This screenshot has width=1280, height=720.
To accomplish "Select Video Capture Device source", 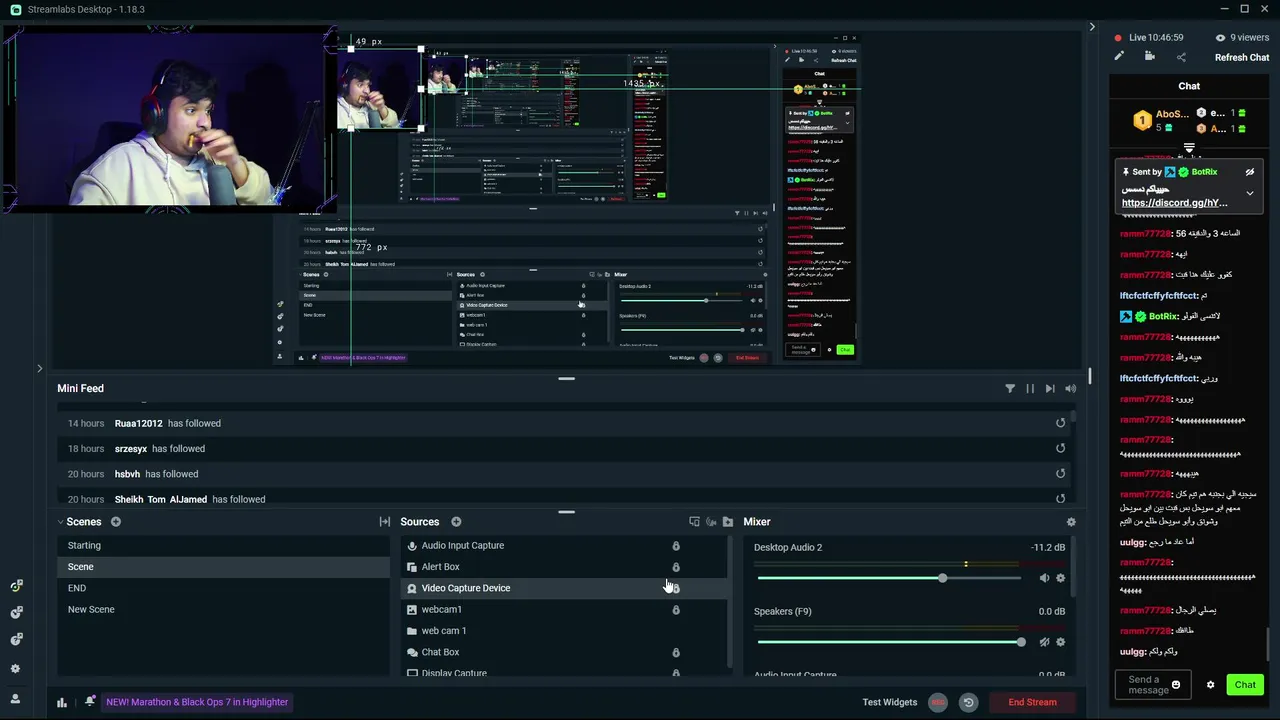I will pyautogui.click(x=565, y=588).
